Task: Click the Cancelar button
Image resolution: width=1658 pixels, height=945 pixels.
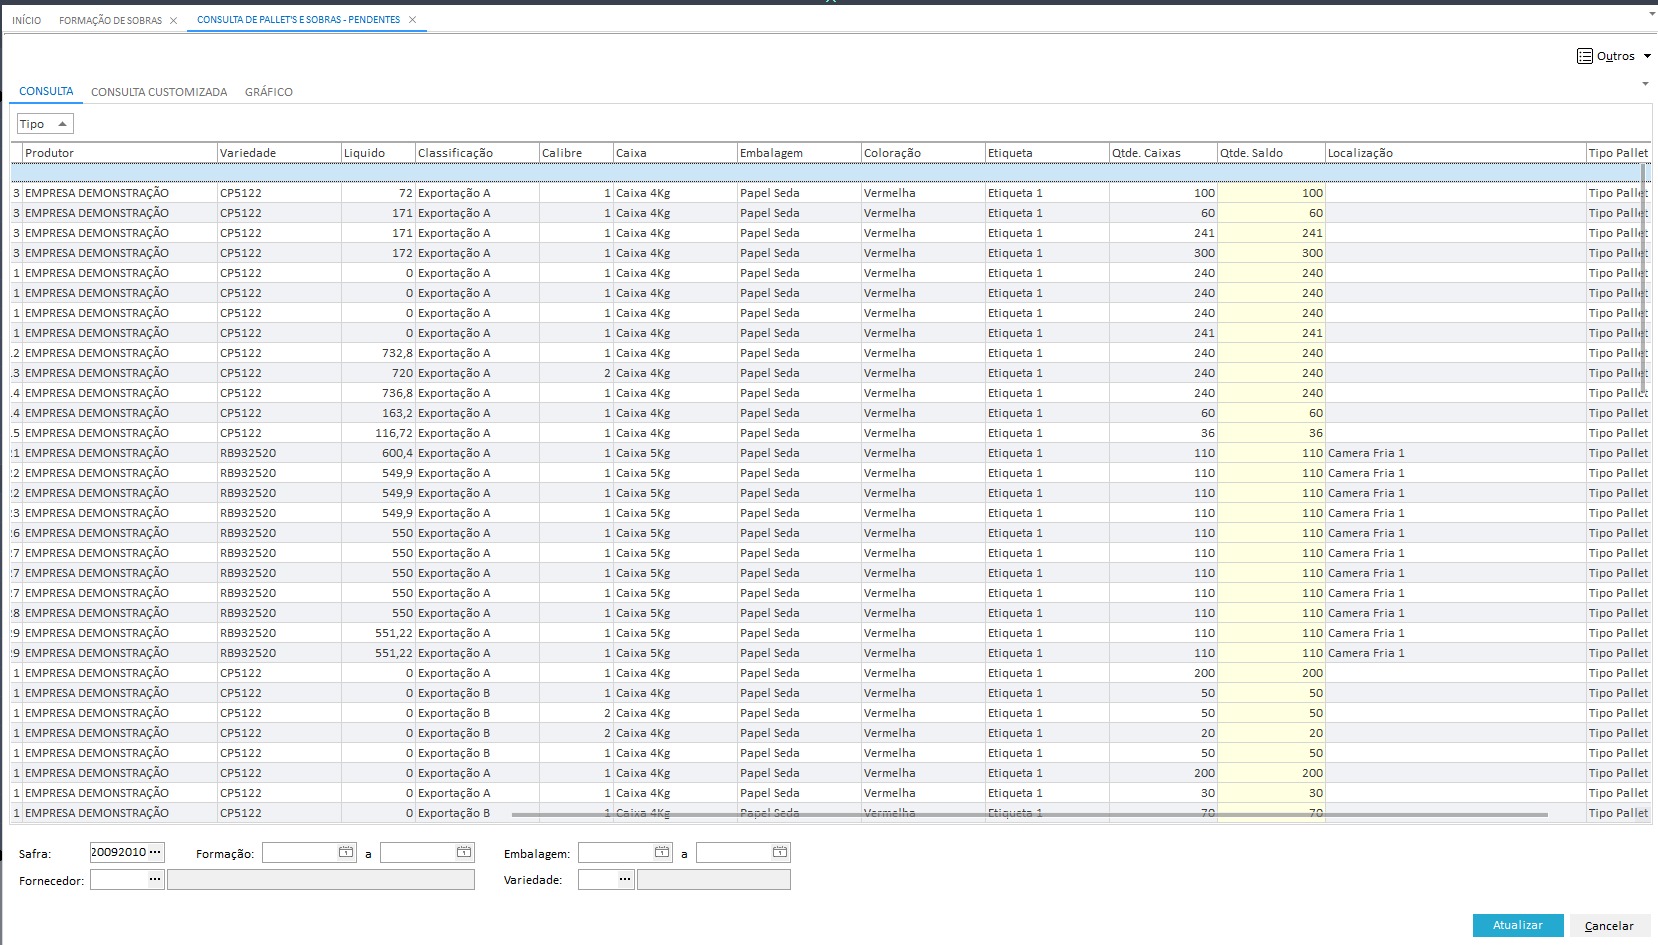Action: pos(1609,926)
